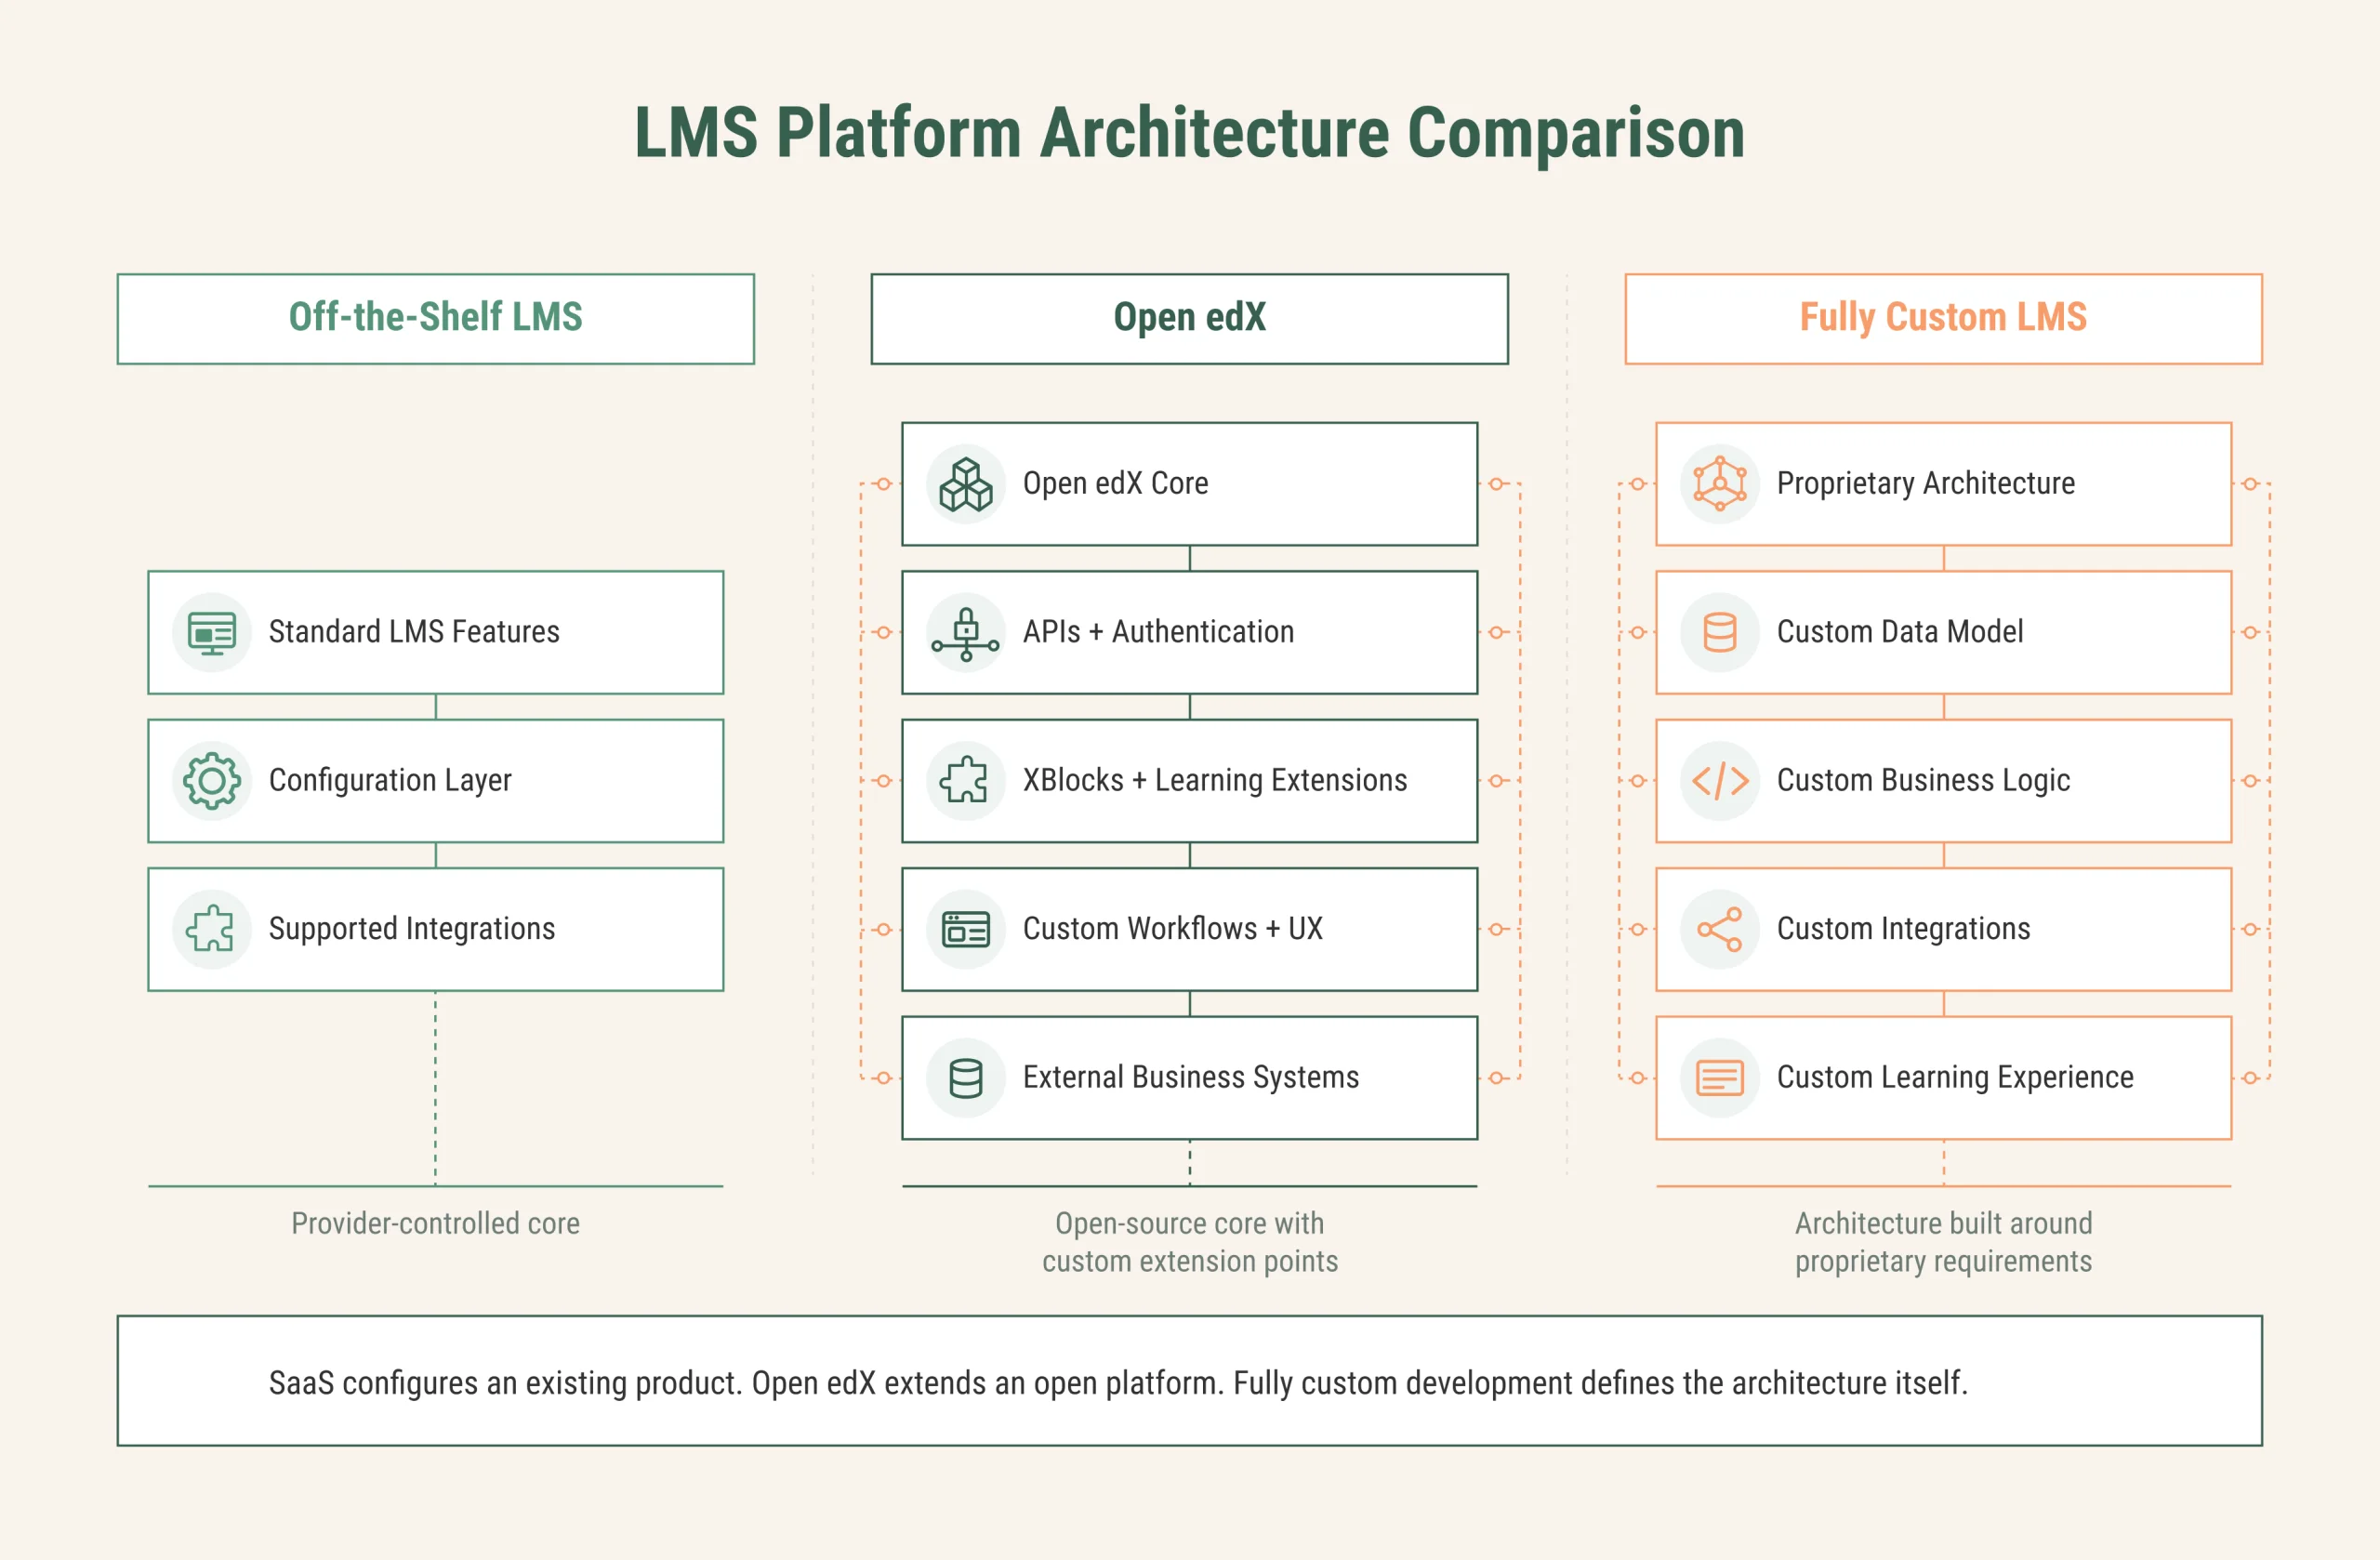2380x1560 pixels.
Task: Click the Custom Integrations share icon
Action: tap(1720, 930)
